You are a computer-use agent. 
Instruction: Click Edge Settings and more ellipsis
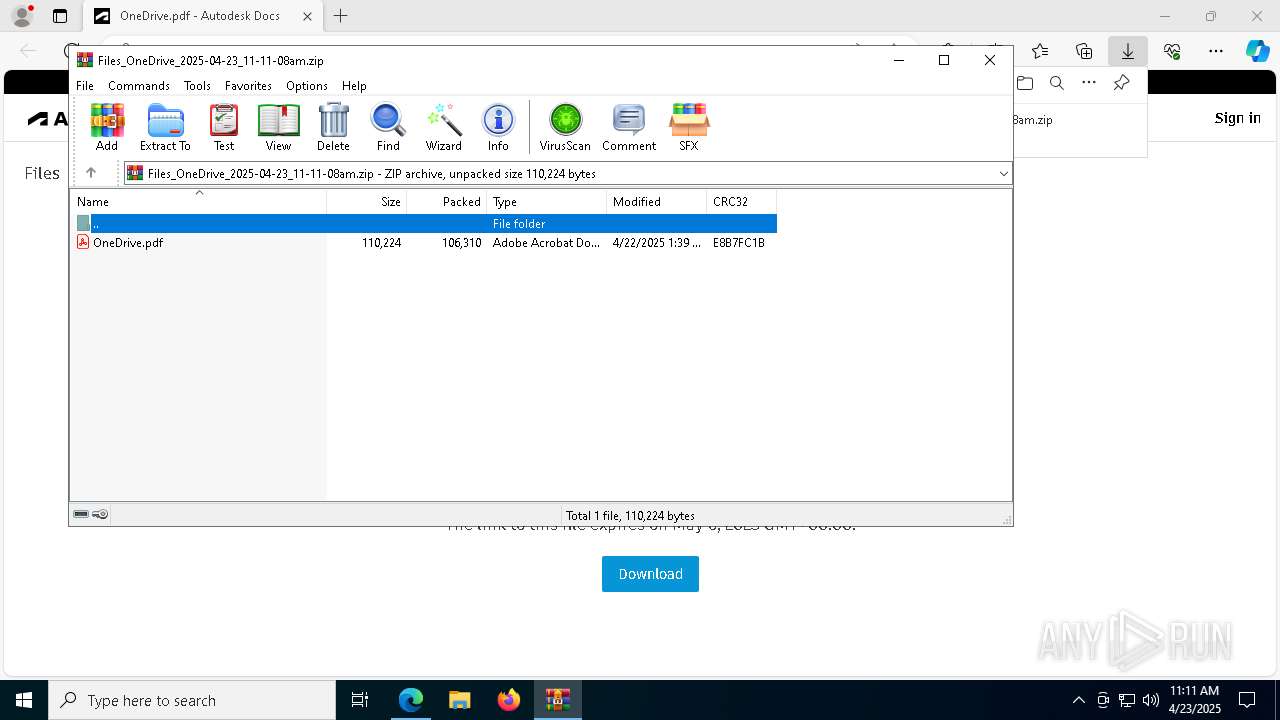pyautogui.click(x=1216, y=51)
